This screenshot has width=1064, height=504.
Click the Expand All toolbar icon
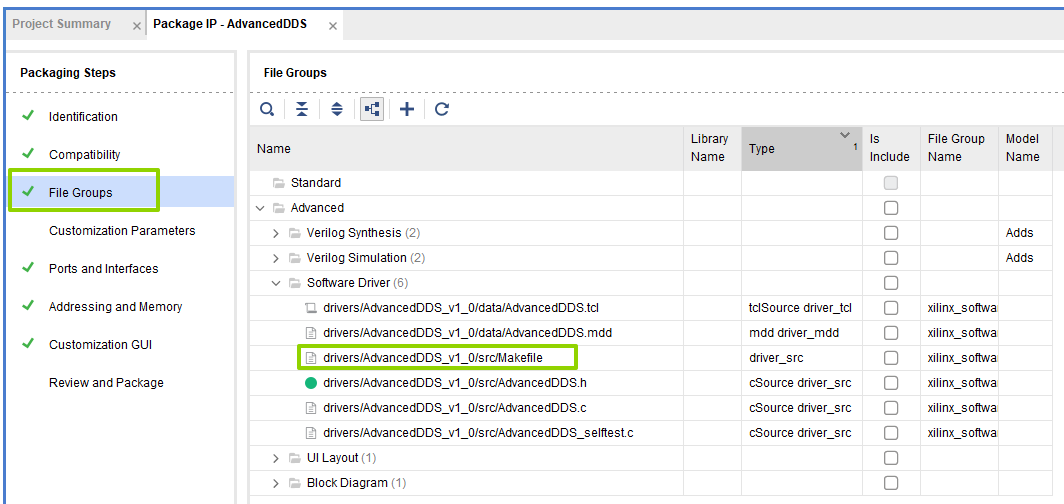pos(337,109)
